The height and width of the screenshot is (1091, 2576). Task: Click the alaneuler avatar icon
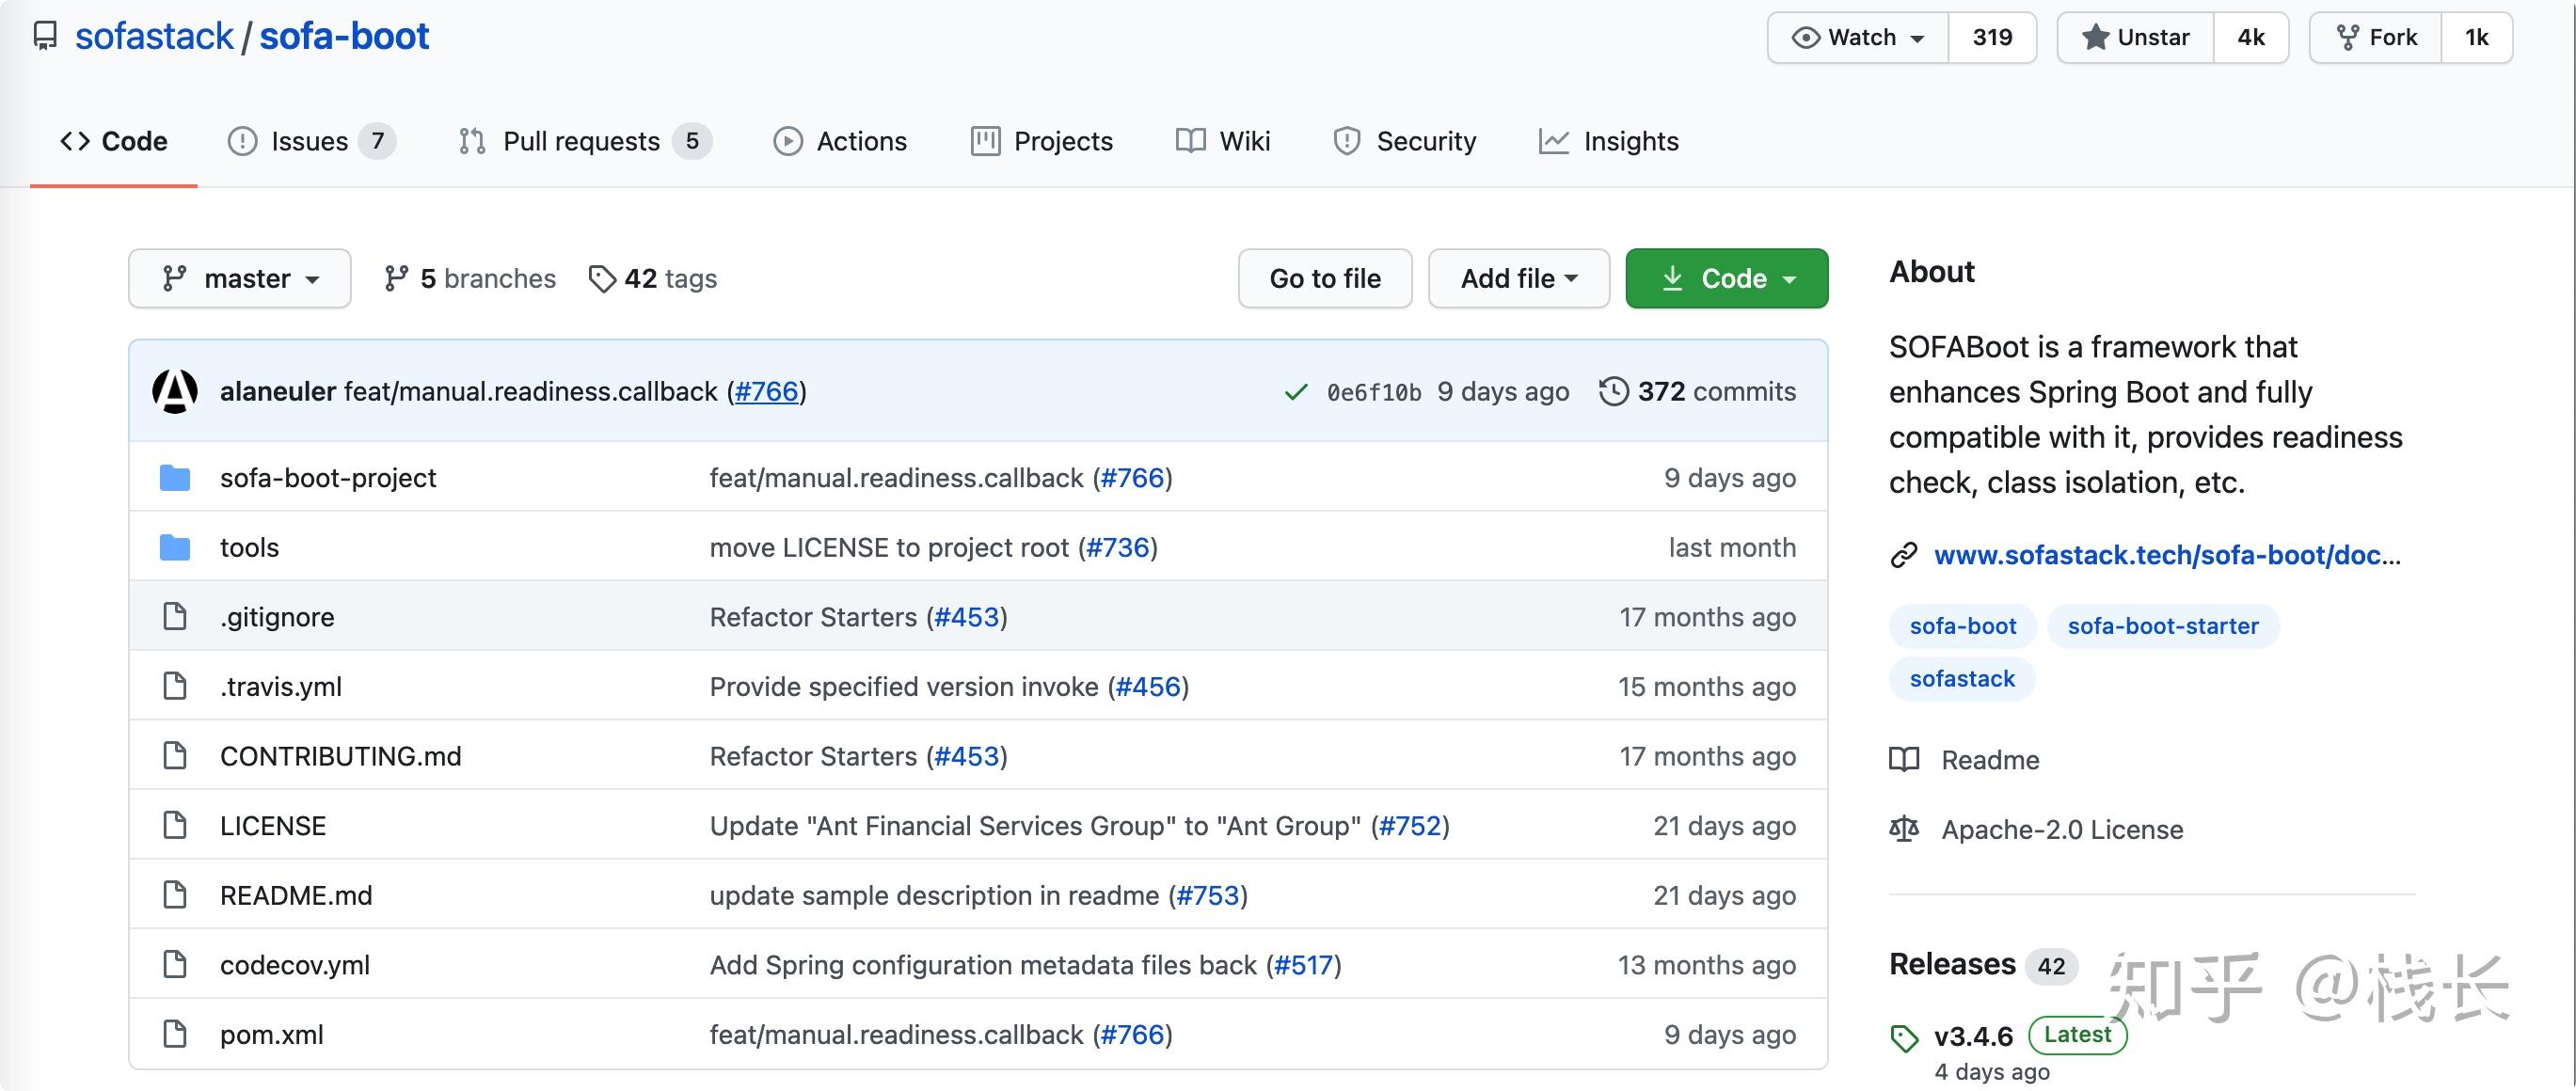(175, 391)
